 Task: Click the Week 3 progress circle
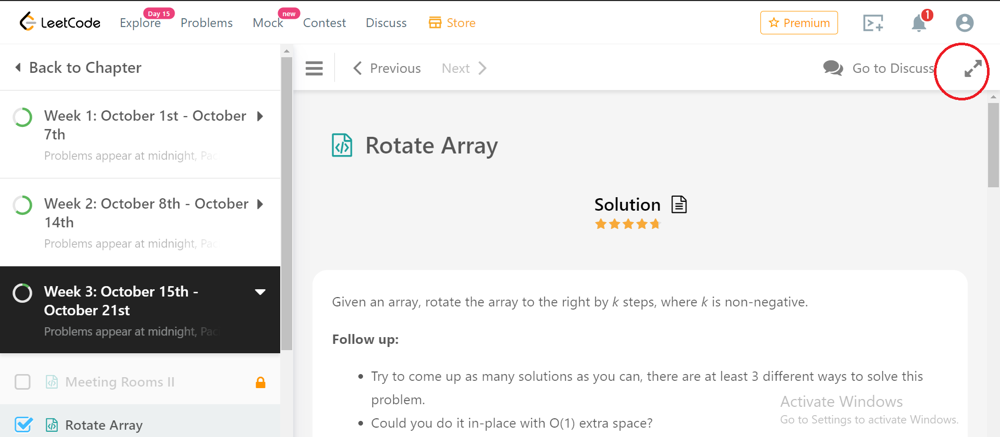point(22,293)
